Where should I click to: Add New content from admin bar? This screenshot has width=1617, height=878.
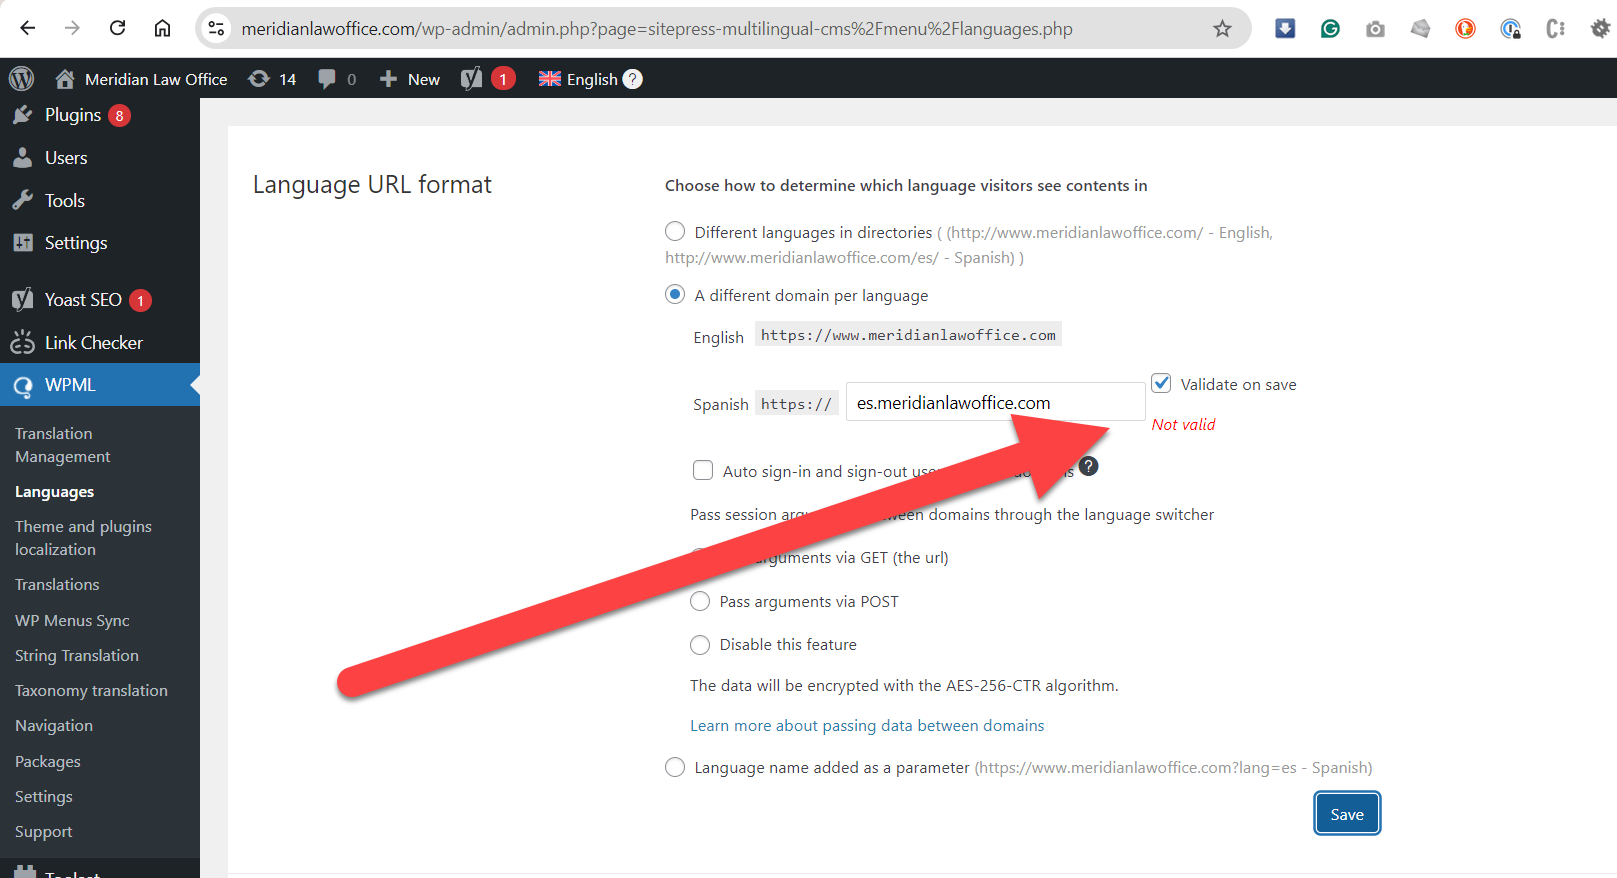click(x=410, y=79)
